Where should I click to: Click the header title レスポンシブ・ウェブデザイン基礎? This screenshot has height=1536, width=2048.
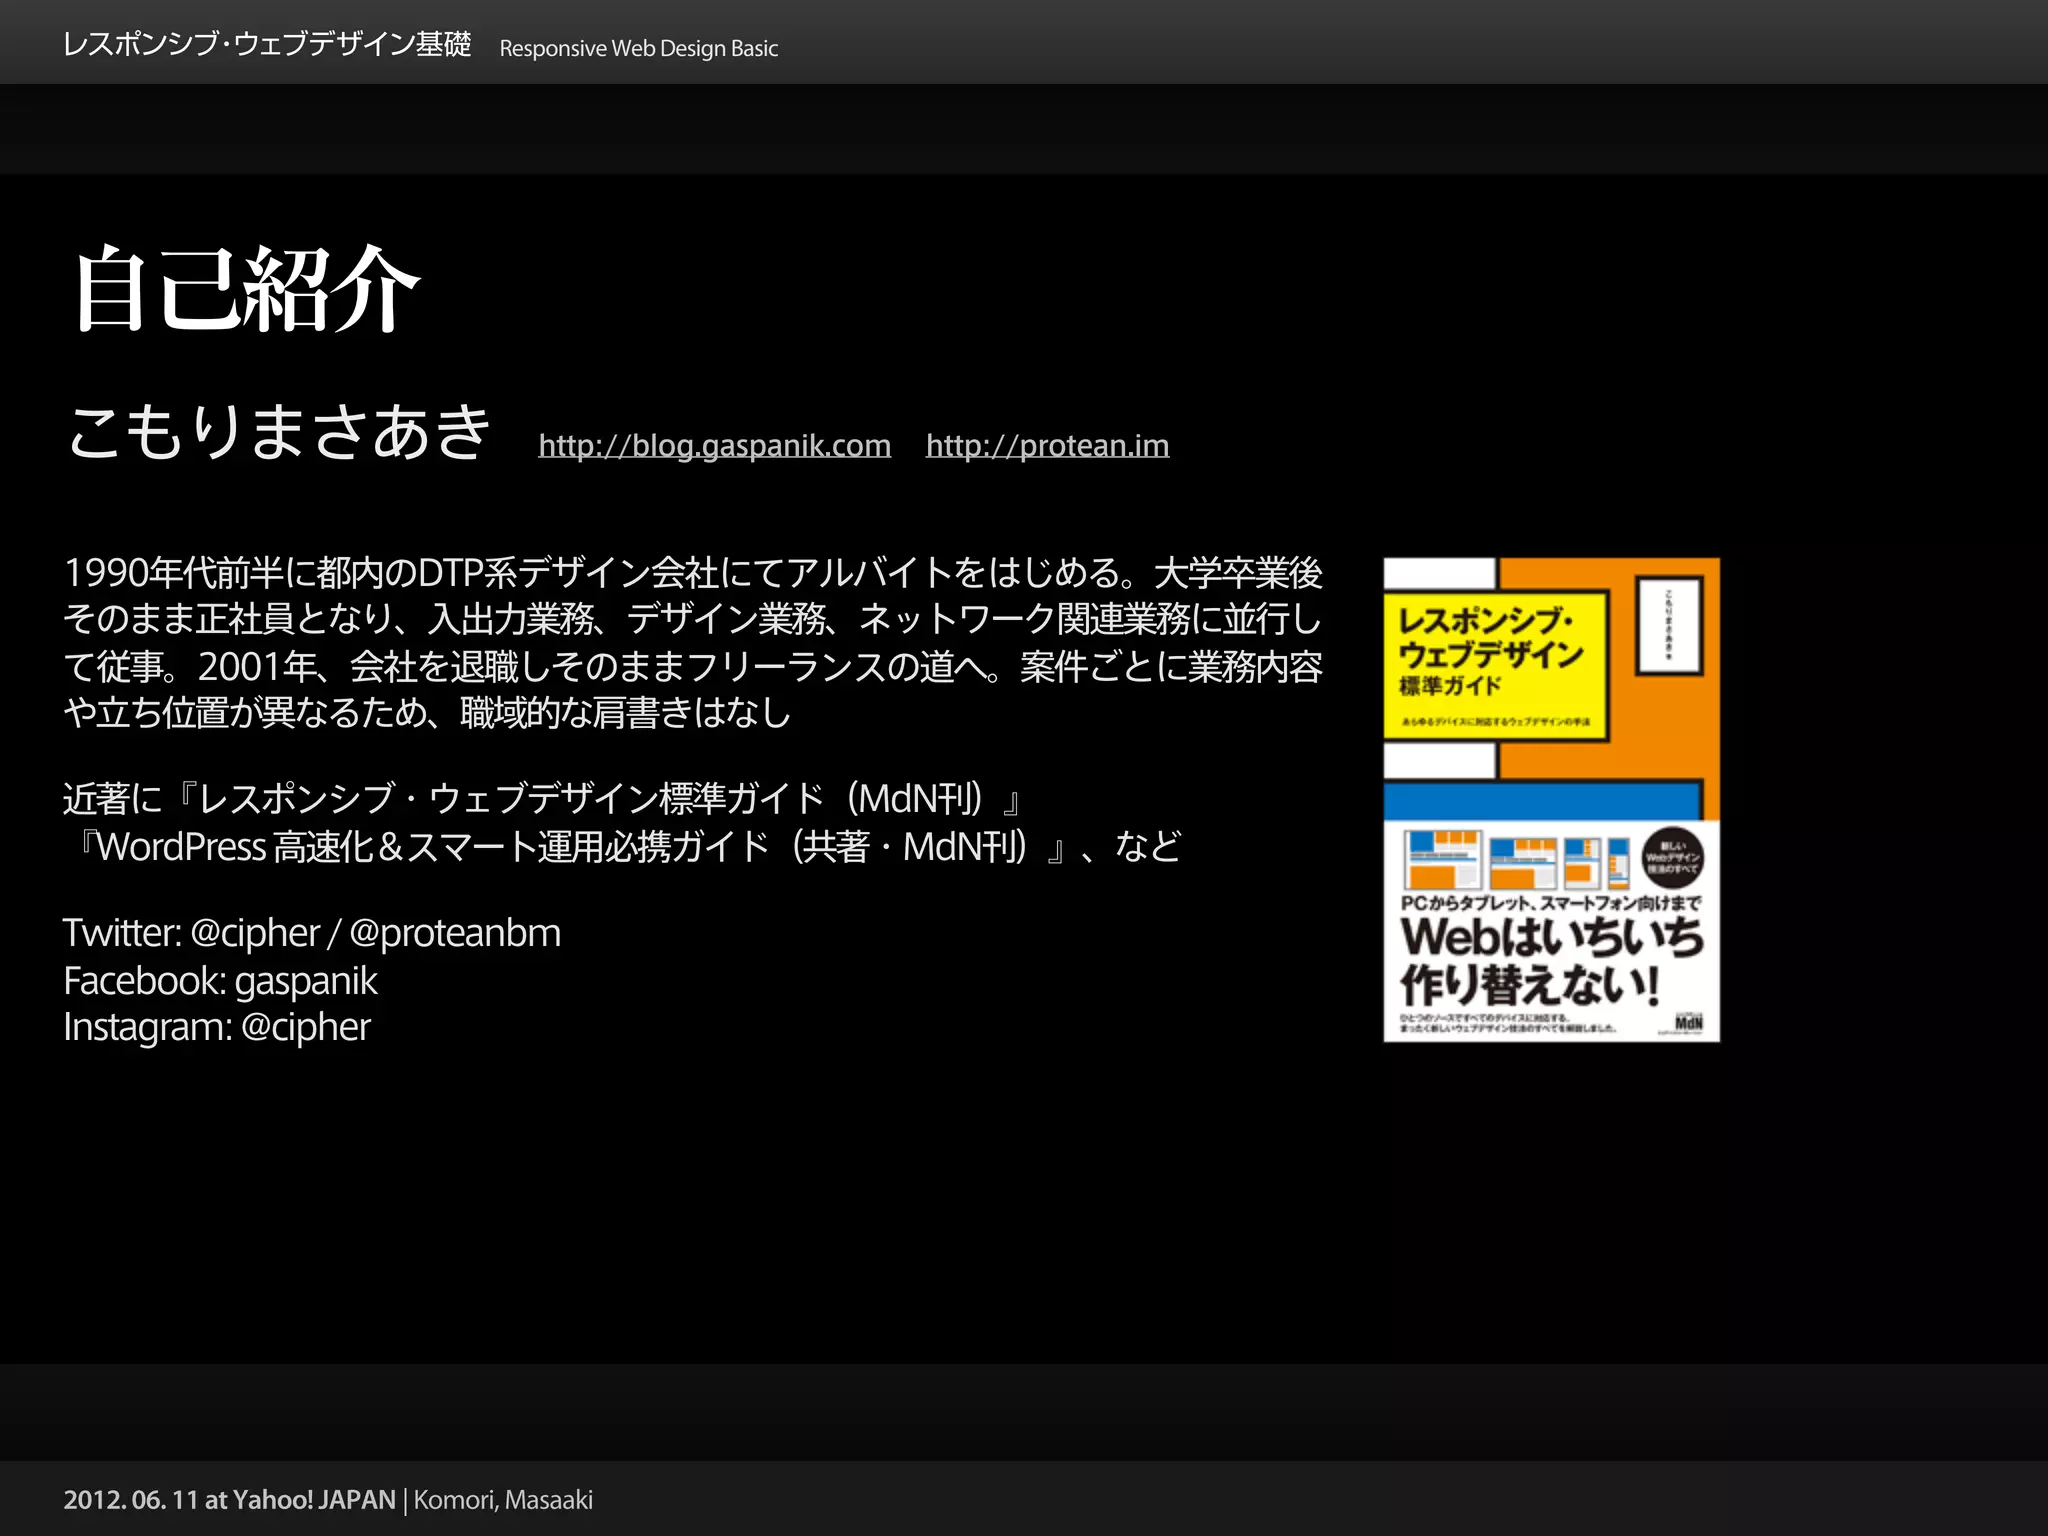266,45
